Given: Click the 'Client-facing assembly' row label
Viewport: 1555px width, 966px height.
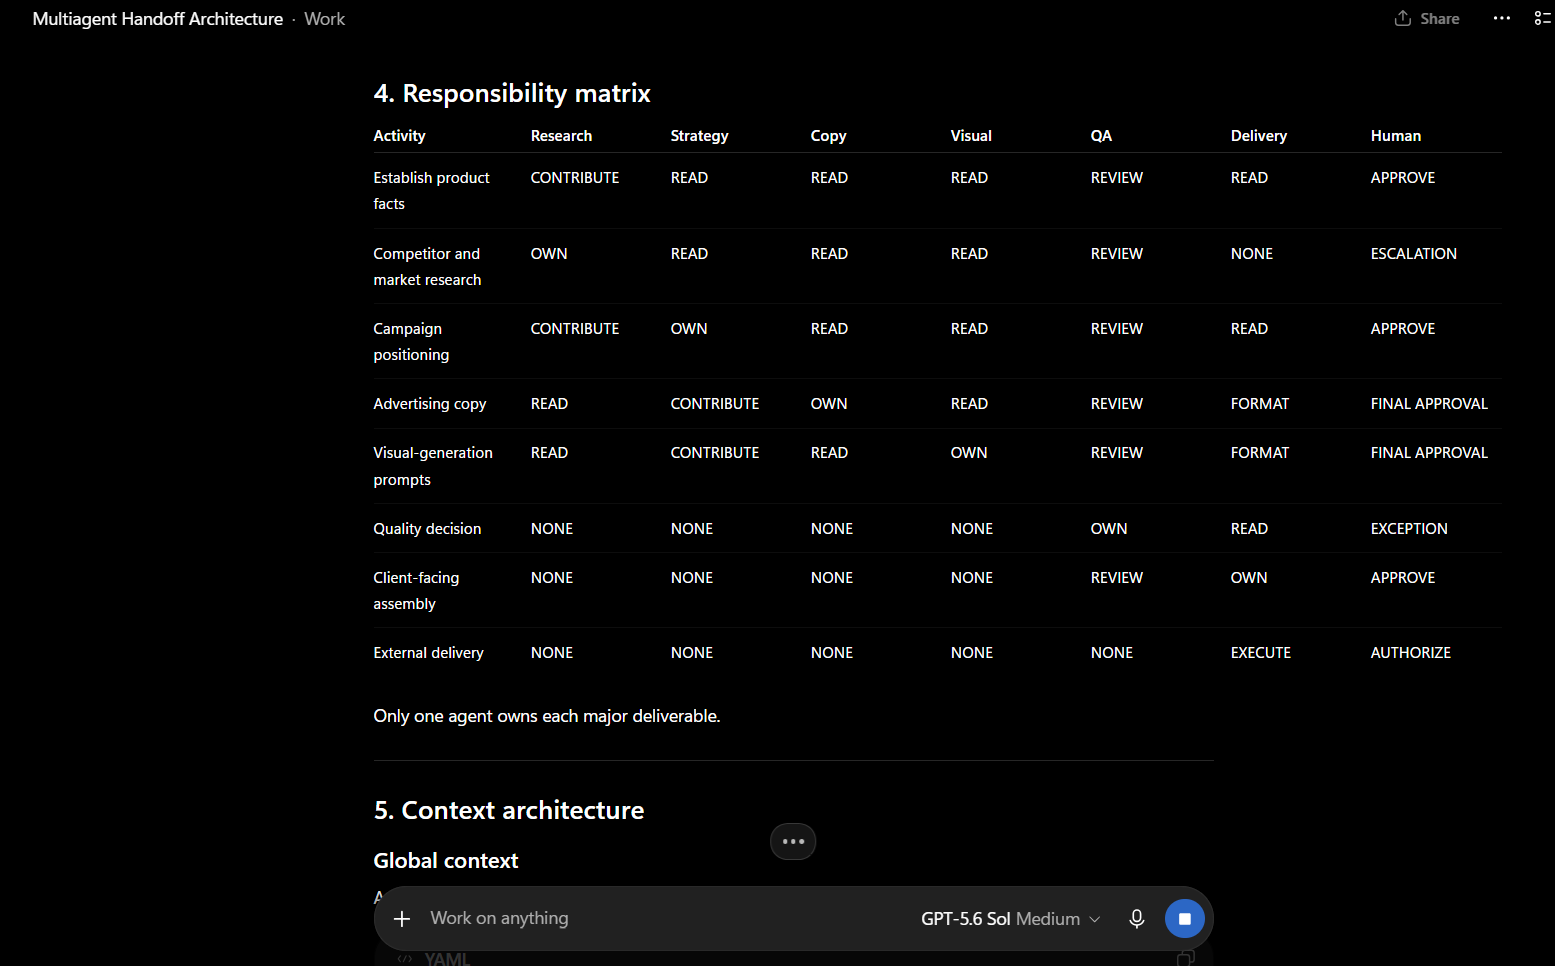Looking at the screenshot, I should pos(416,591).
